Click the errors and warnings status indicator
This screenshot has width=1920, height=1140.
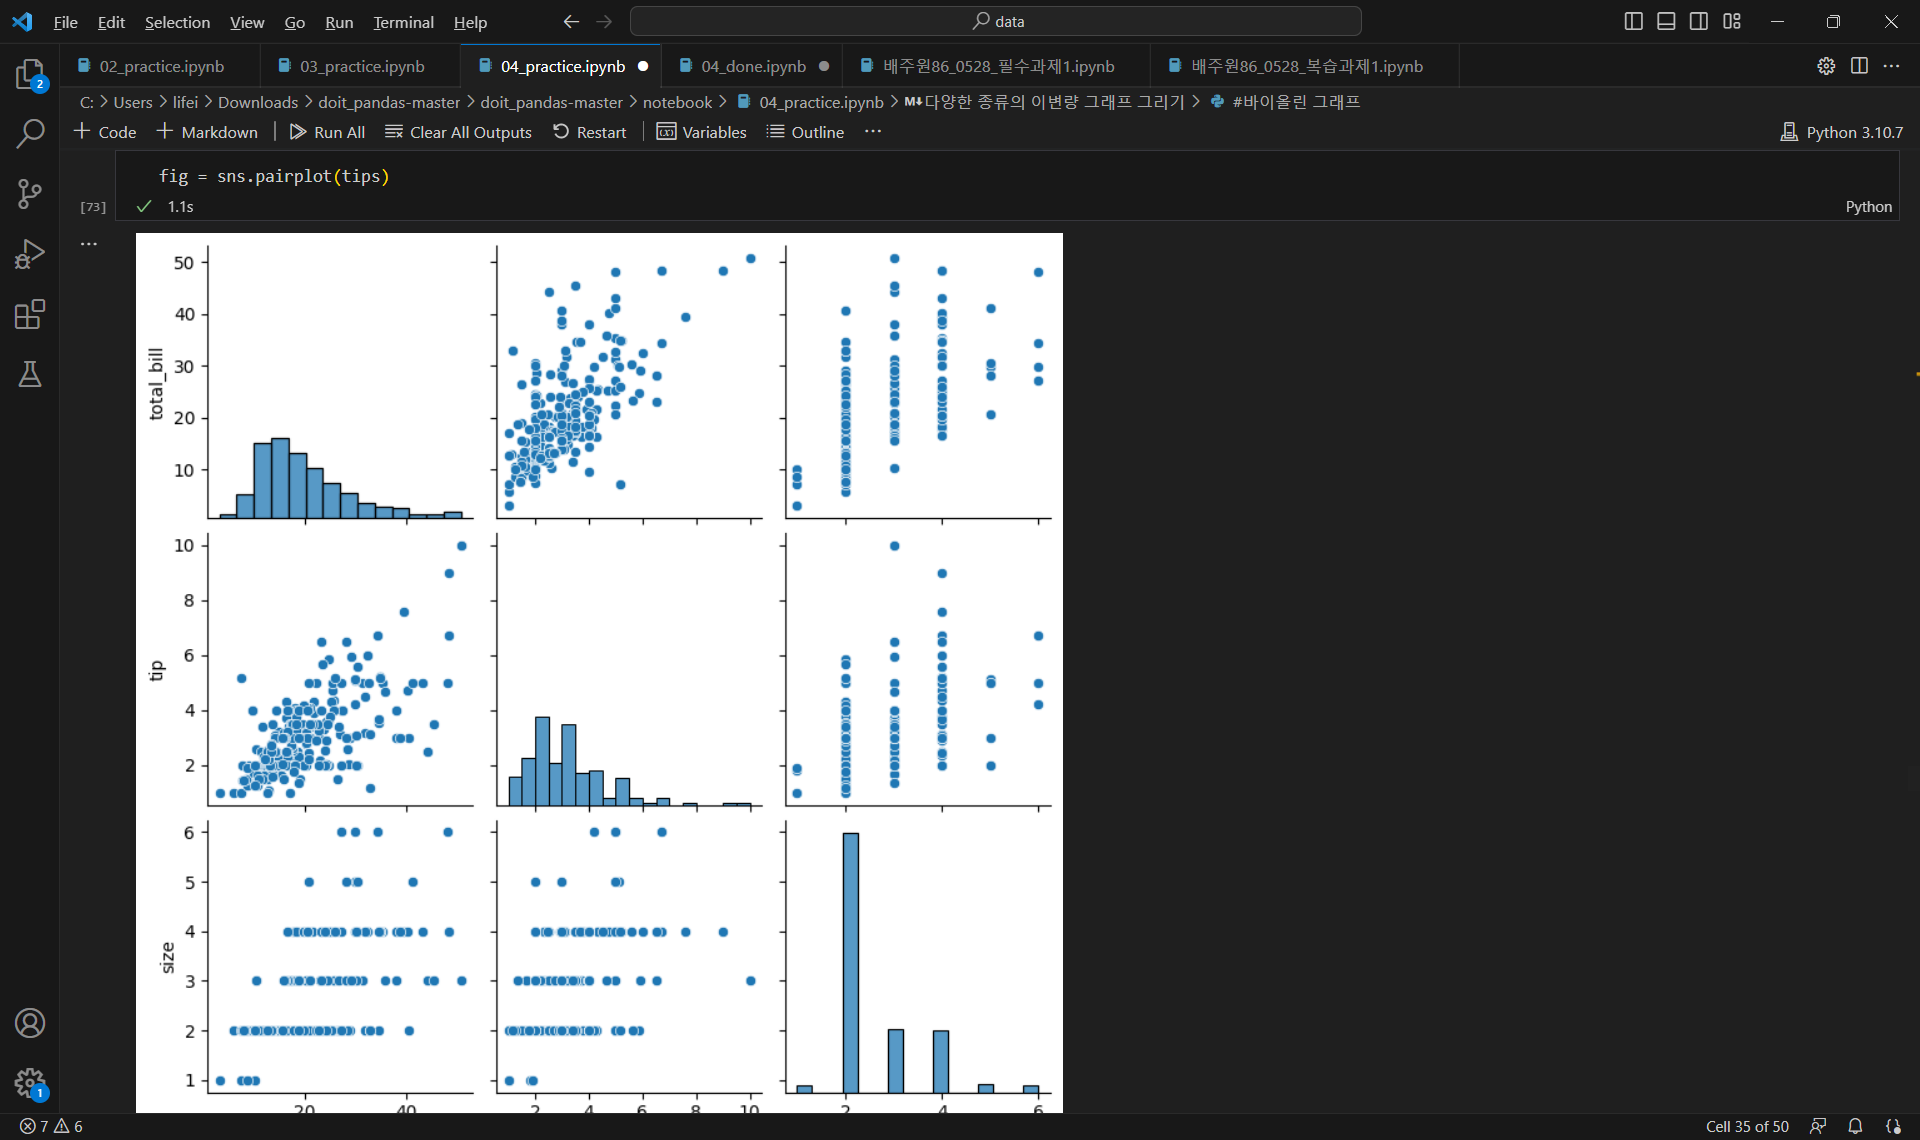click(52, 1126)
